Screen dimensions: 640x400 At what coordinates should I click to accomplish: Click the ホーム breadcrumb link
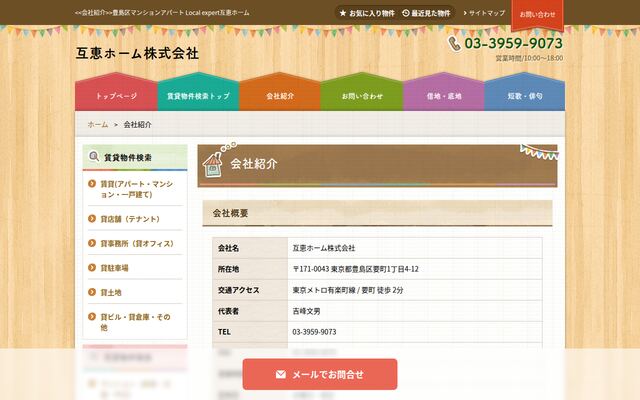click(x=98, y=124)
